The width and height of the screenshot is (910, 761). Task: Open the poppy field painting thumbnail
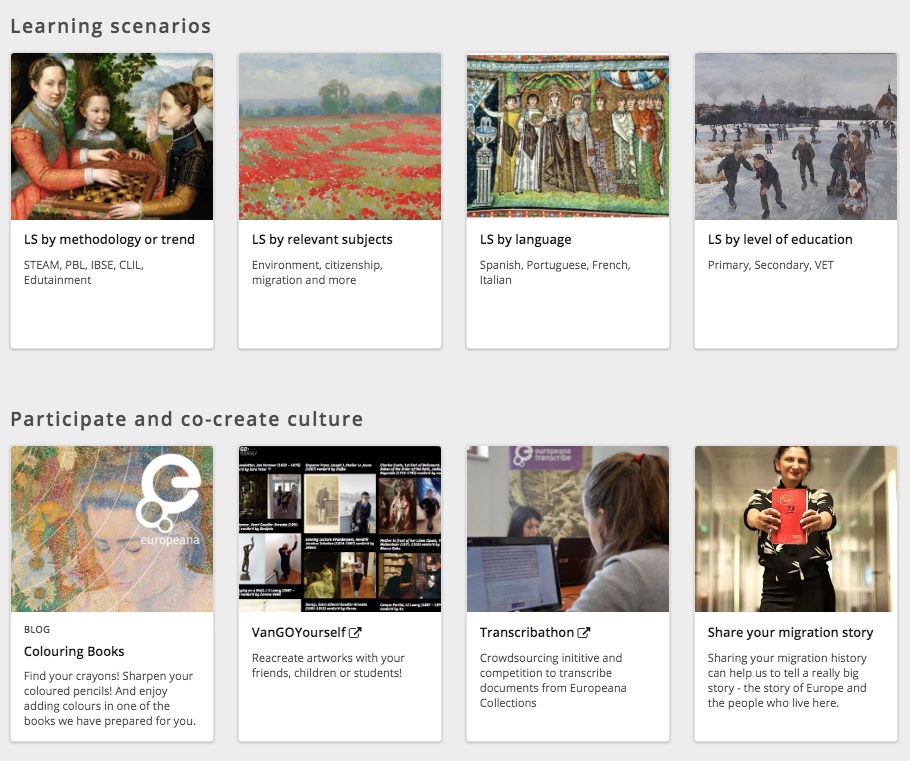click(x=340, y=136)
